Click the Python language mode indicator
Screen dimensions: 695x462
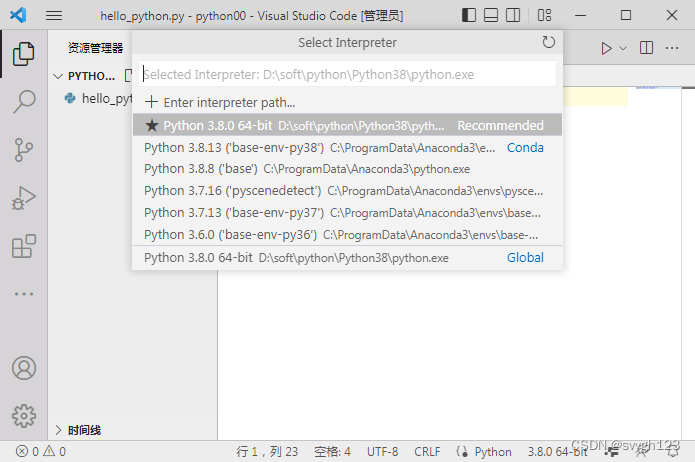tap(493, 451)
